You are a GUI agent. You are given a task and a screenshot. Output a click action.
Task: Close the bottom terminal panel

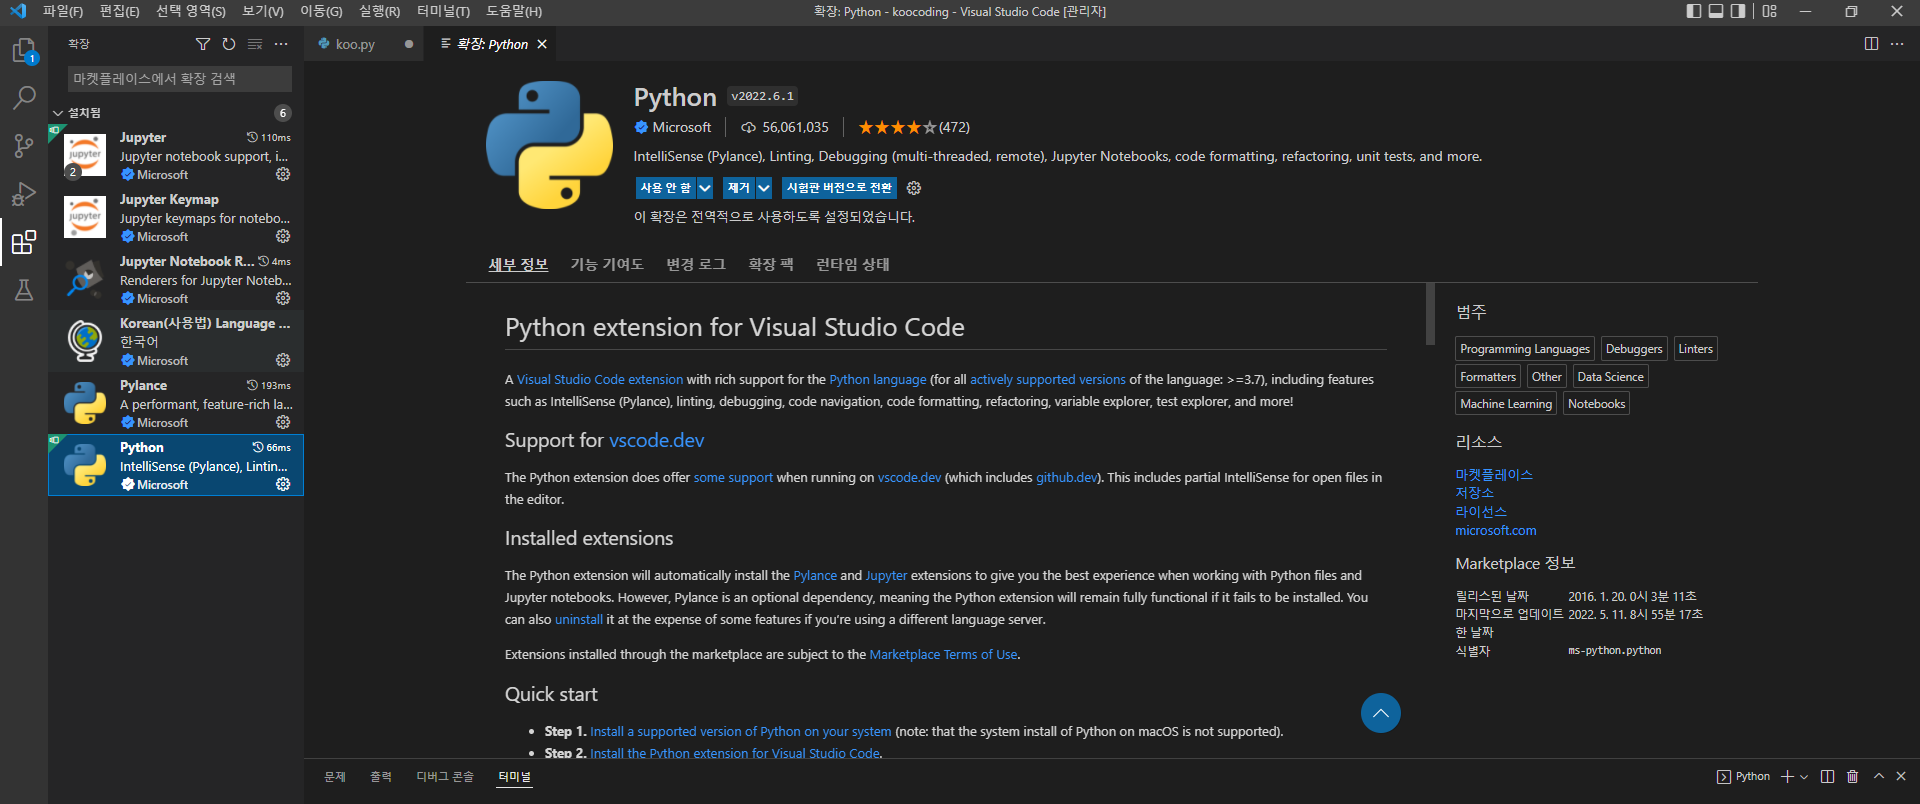click(1901, 776)
